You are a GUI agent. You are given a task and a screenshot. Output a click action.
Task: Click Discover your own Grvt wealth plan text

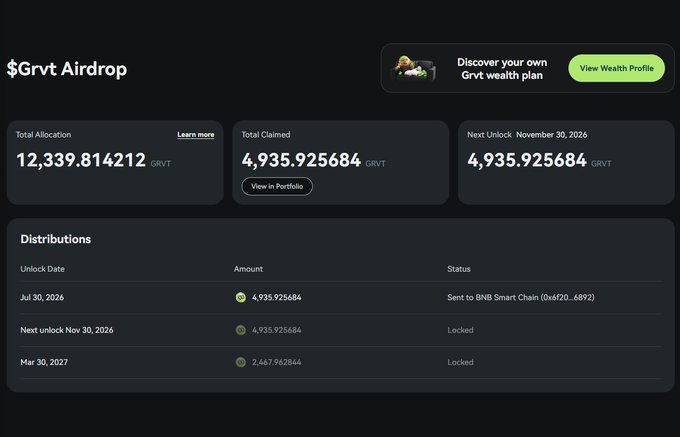pos(502,68)
